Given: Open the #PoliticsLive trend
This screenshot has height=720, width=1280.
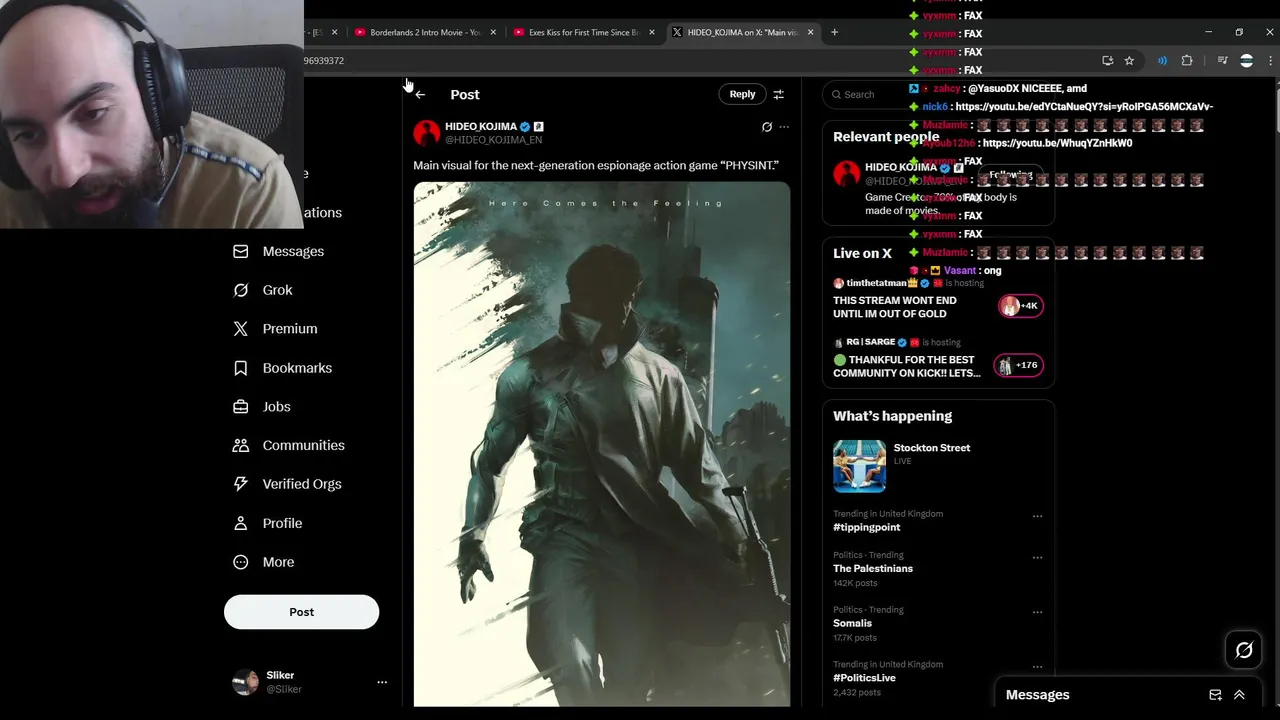Looking at the screenshot, I should click(864, 678).
